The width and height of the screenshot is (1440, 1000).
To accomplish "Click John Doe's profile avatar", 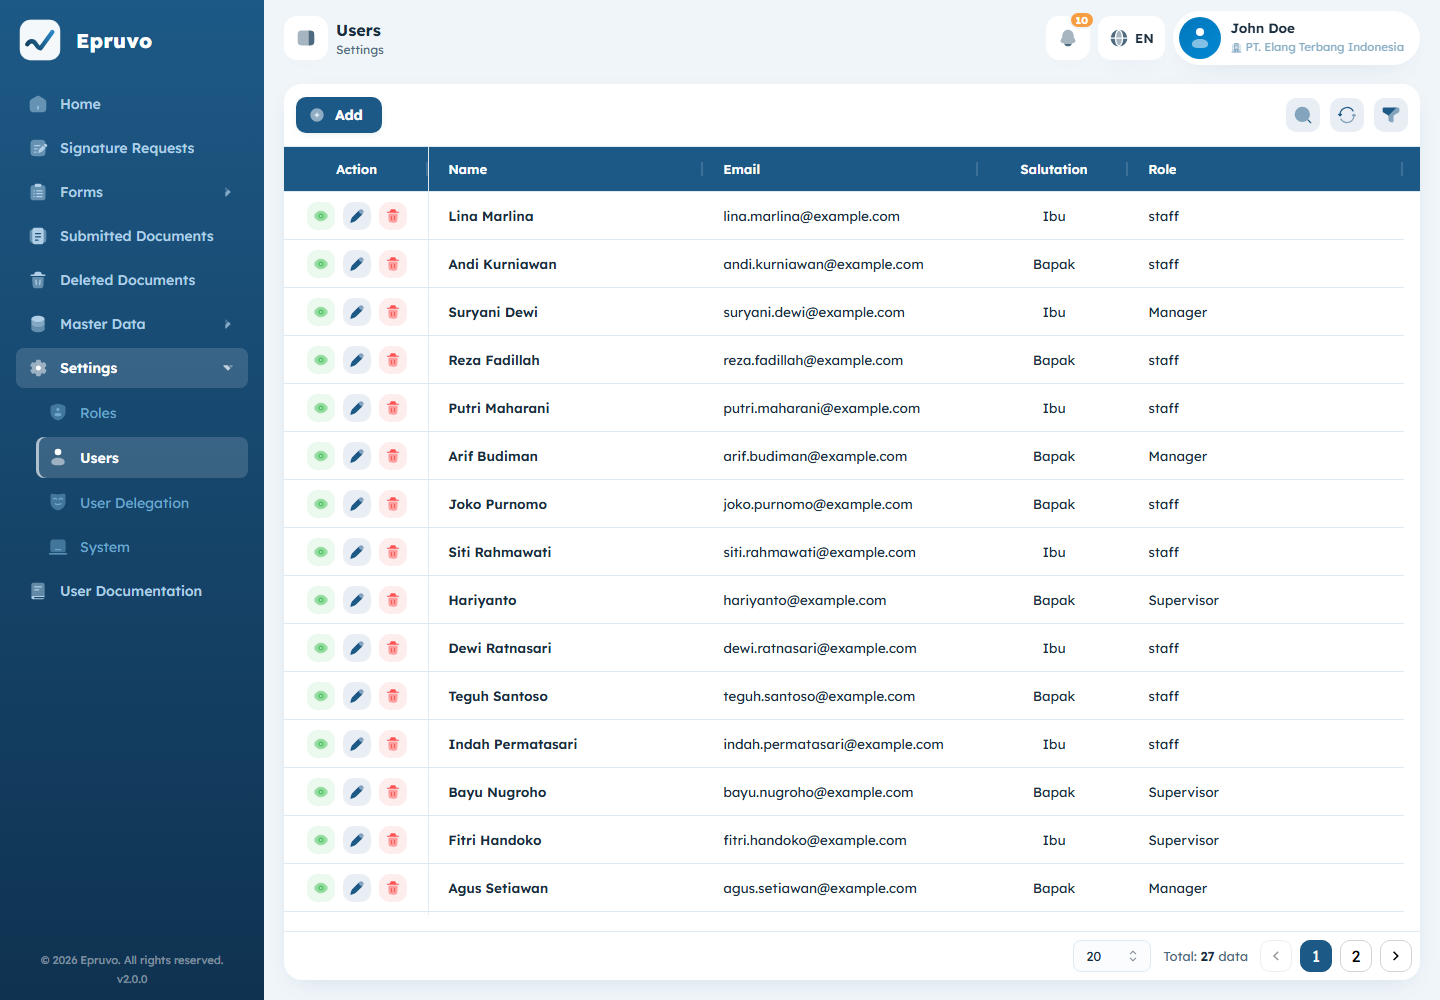I will pyautogui.click(x=1200, y=38).
